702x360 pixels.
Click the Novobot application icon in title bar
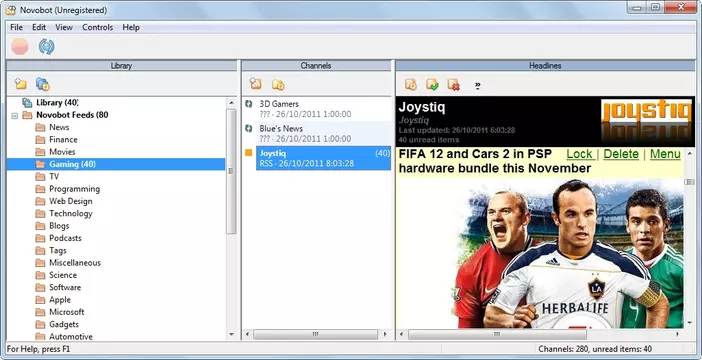[x=11, y=9]
